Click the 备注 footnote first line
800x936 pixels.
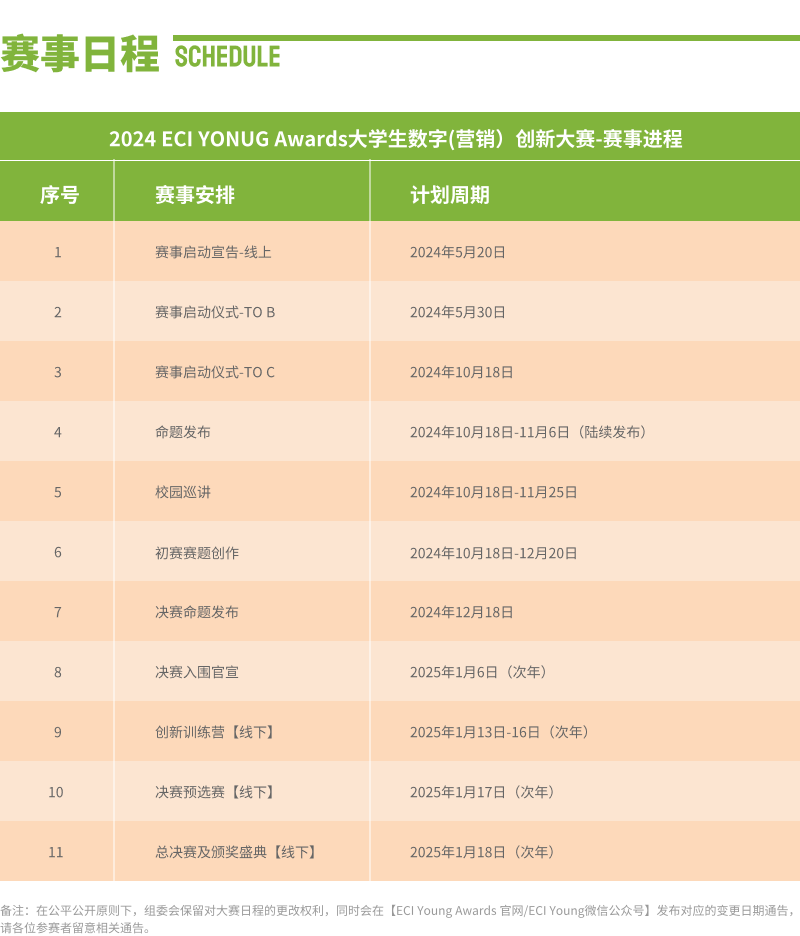click(x=398, y=910)
